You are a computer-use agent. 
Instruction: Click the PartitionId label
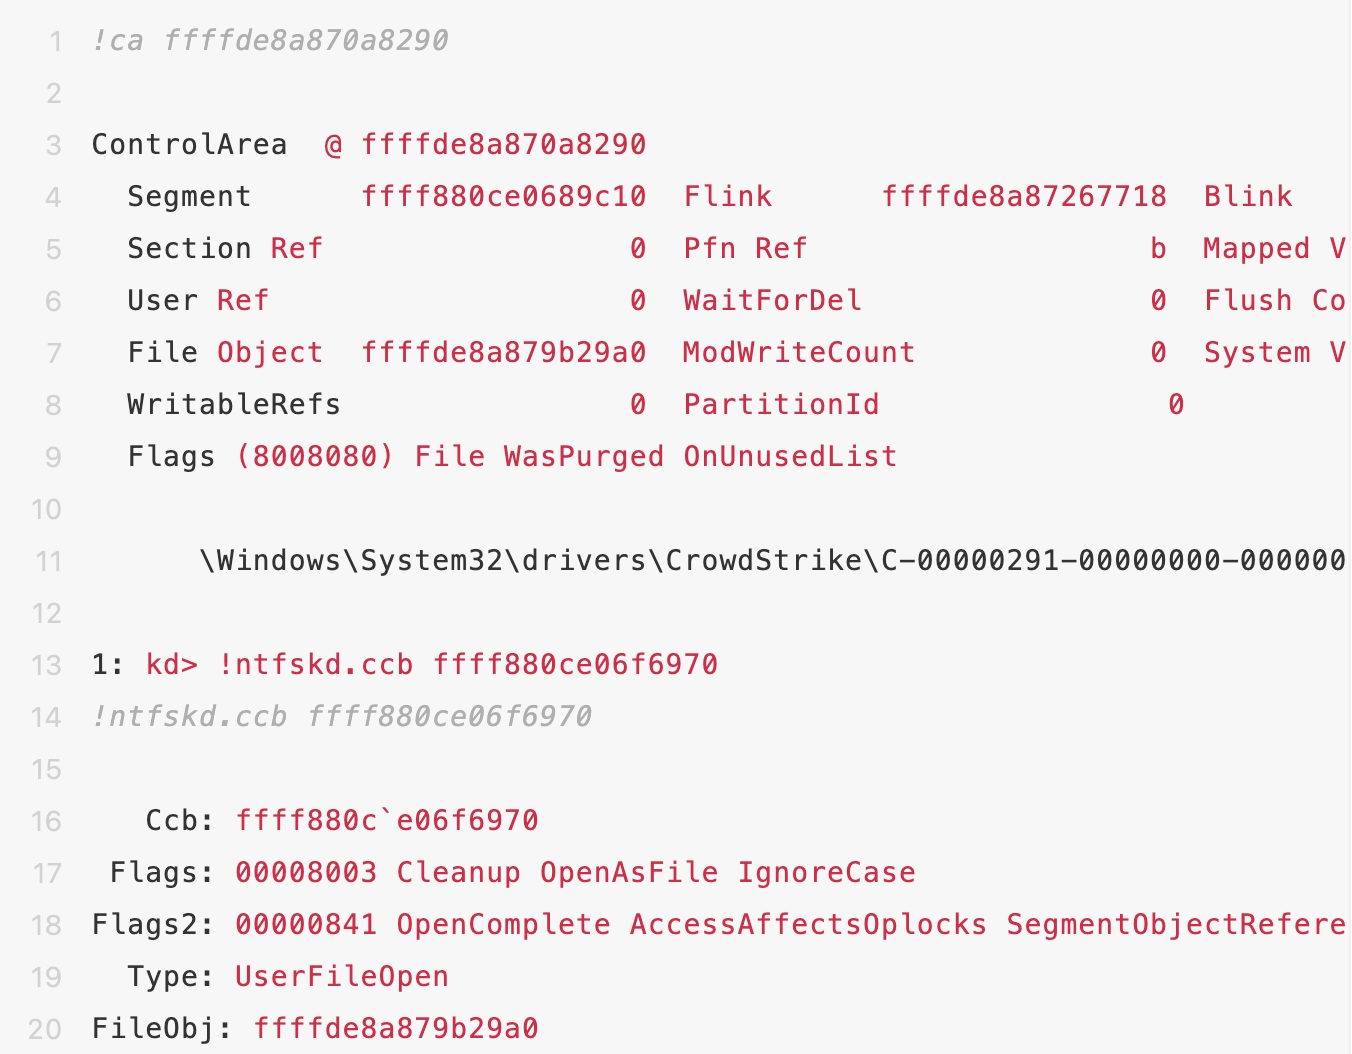[781, 405]
